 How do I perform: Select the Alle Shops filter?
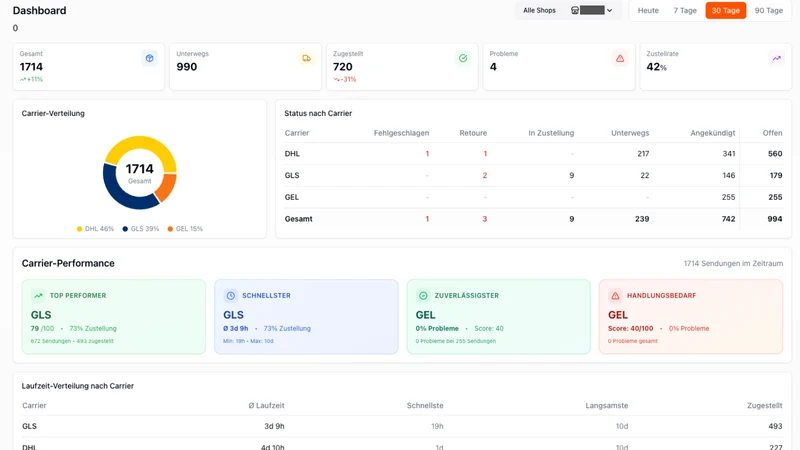tap(539, 10)
